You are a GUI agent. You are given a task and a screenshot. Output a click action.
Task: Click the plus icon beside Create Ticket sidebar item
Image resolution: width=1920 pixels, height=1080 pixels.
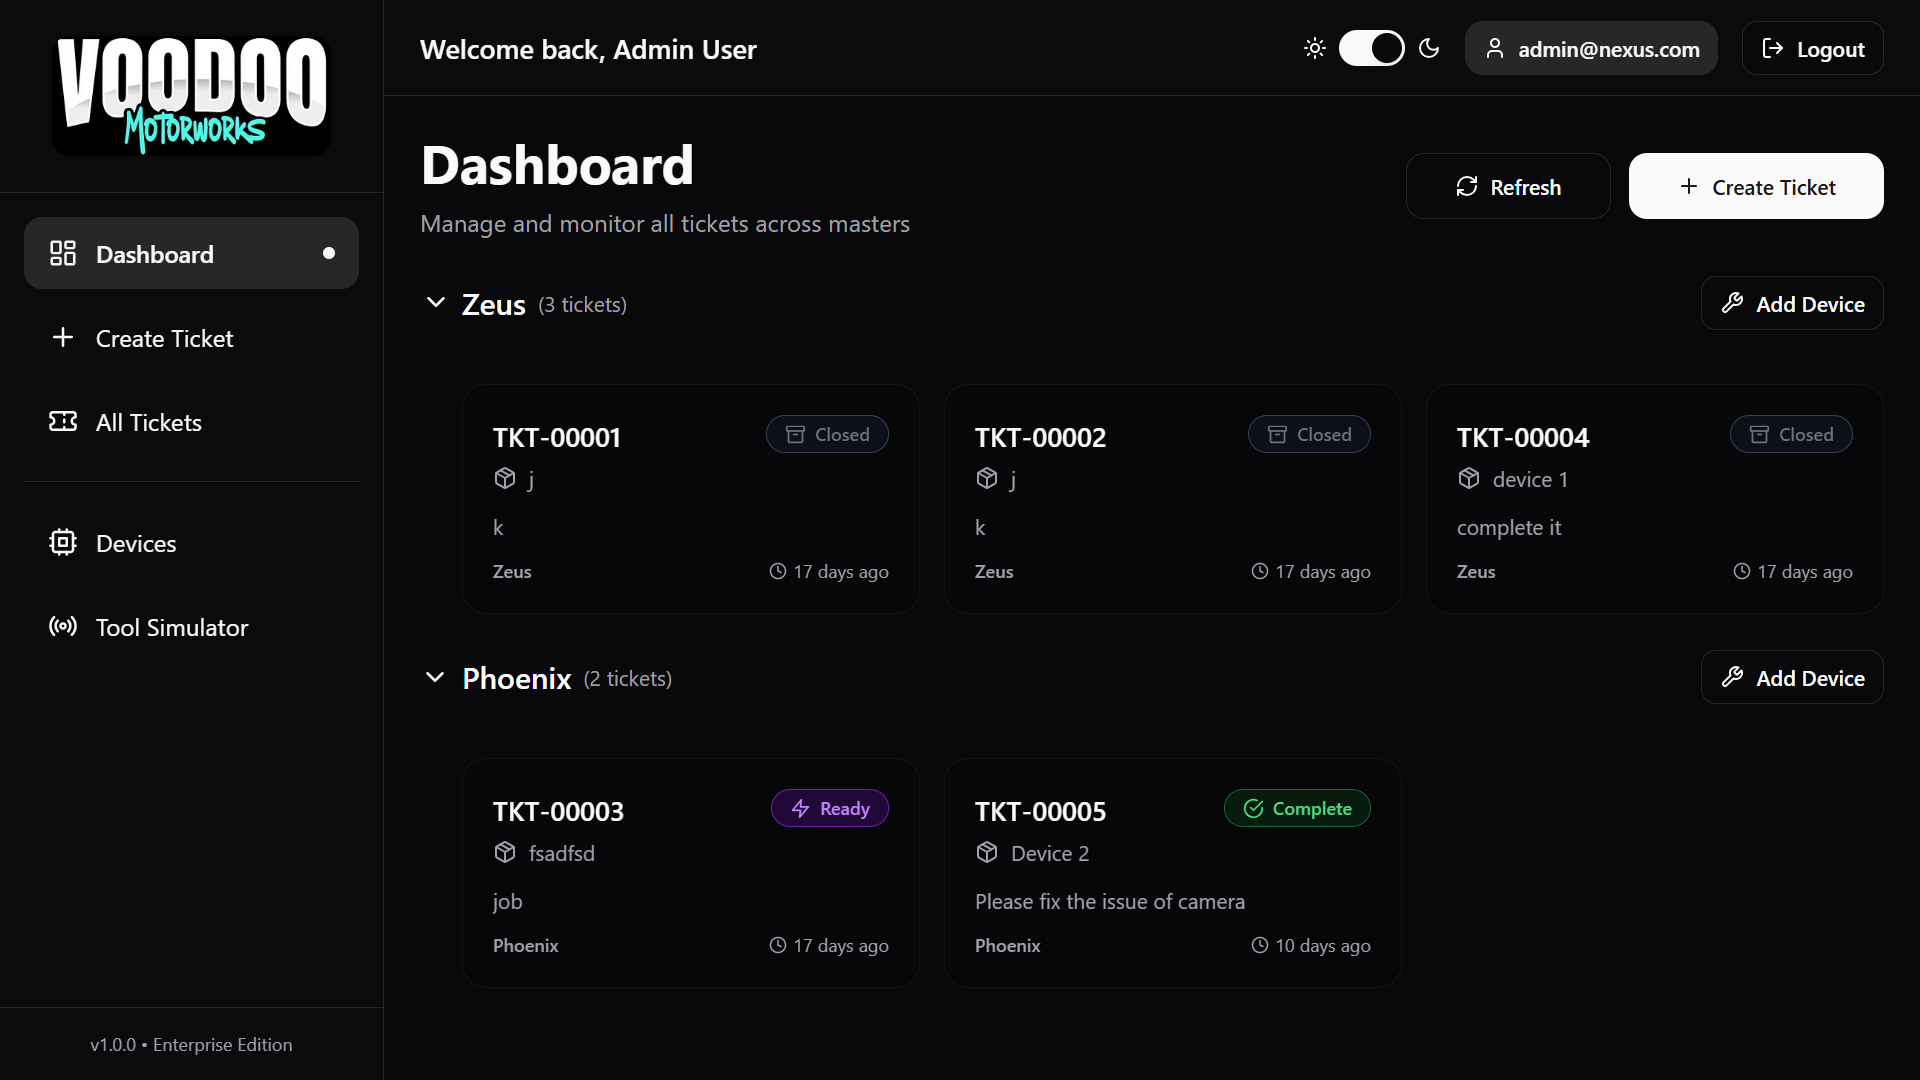click(x=62, y=337)
